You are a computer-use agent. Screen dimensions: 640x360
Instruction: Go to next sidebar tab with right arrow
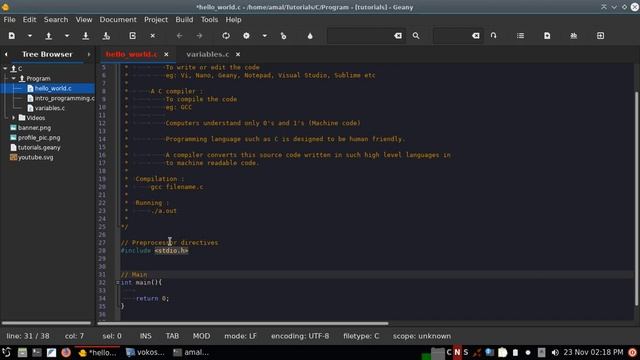click(x=89, y=54)
